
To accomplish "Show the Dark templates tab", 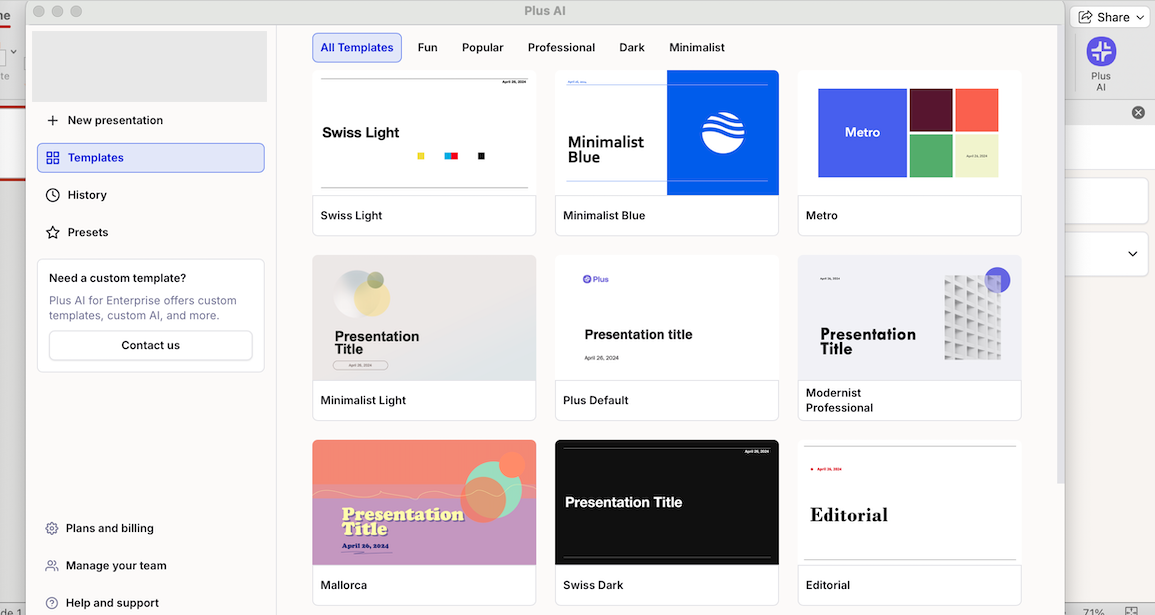I will pyautogui.click(x=631, y=47).
